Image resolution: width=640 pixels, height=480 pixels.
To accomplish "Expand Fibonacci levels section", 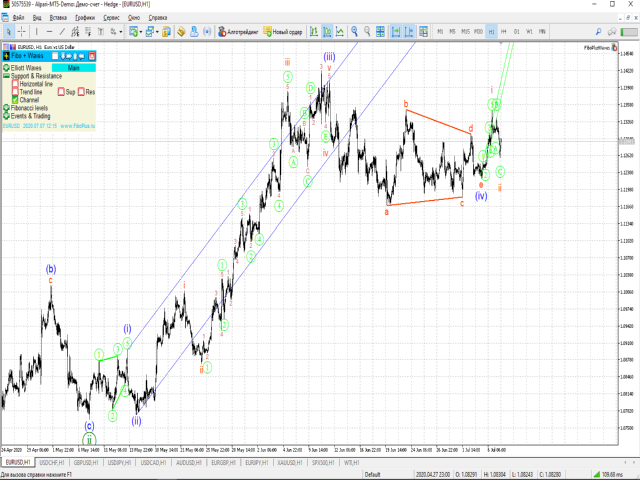I will click(6, 108).
